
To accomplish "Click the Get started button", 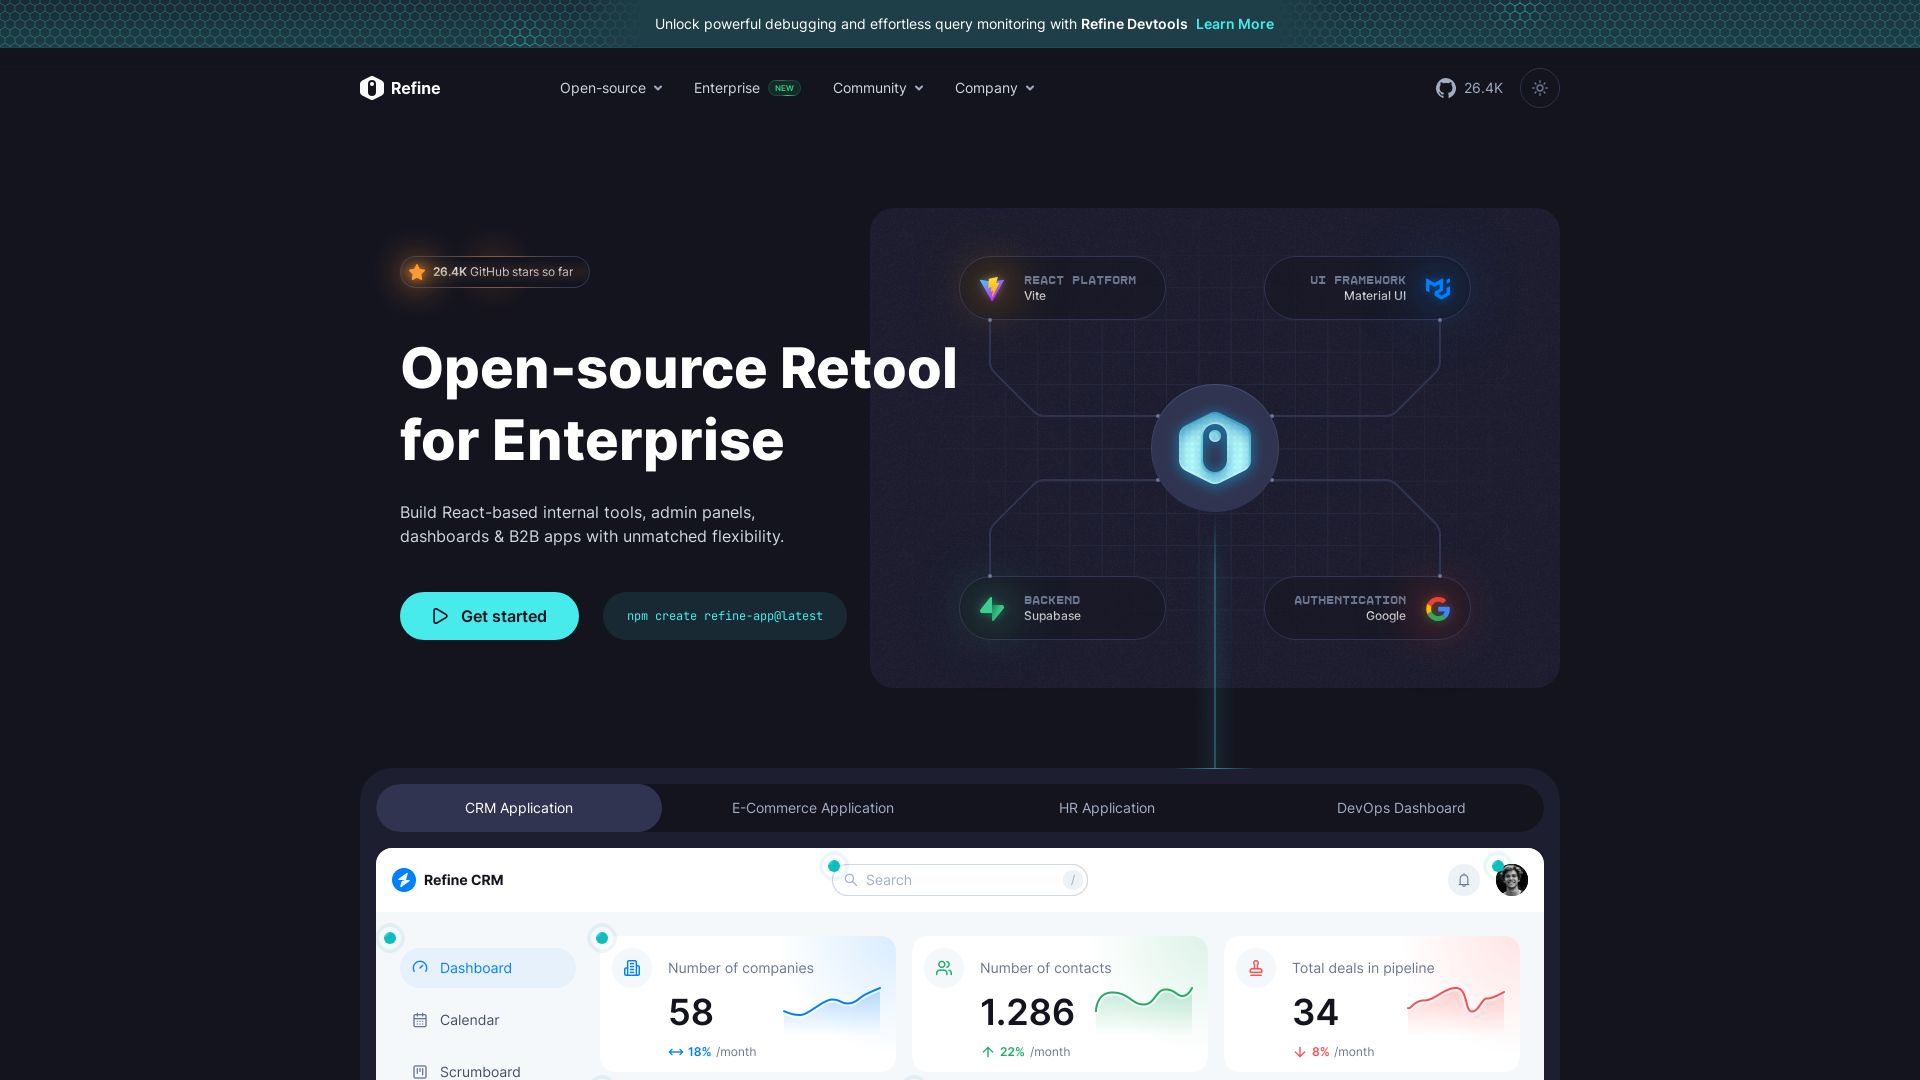I will [489, 616].
